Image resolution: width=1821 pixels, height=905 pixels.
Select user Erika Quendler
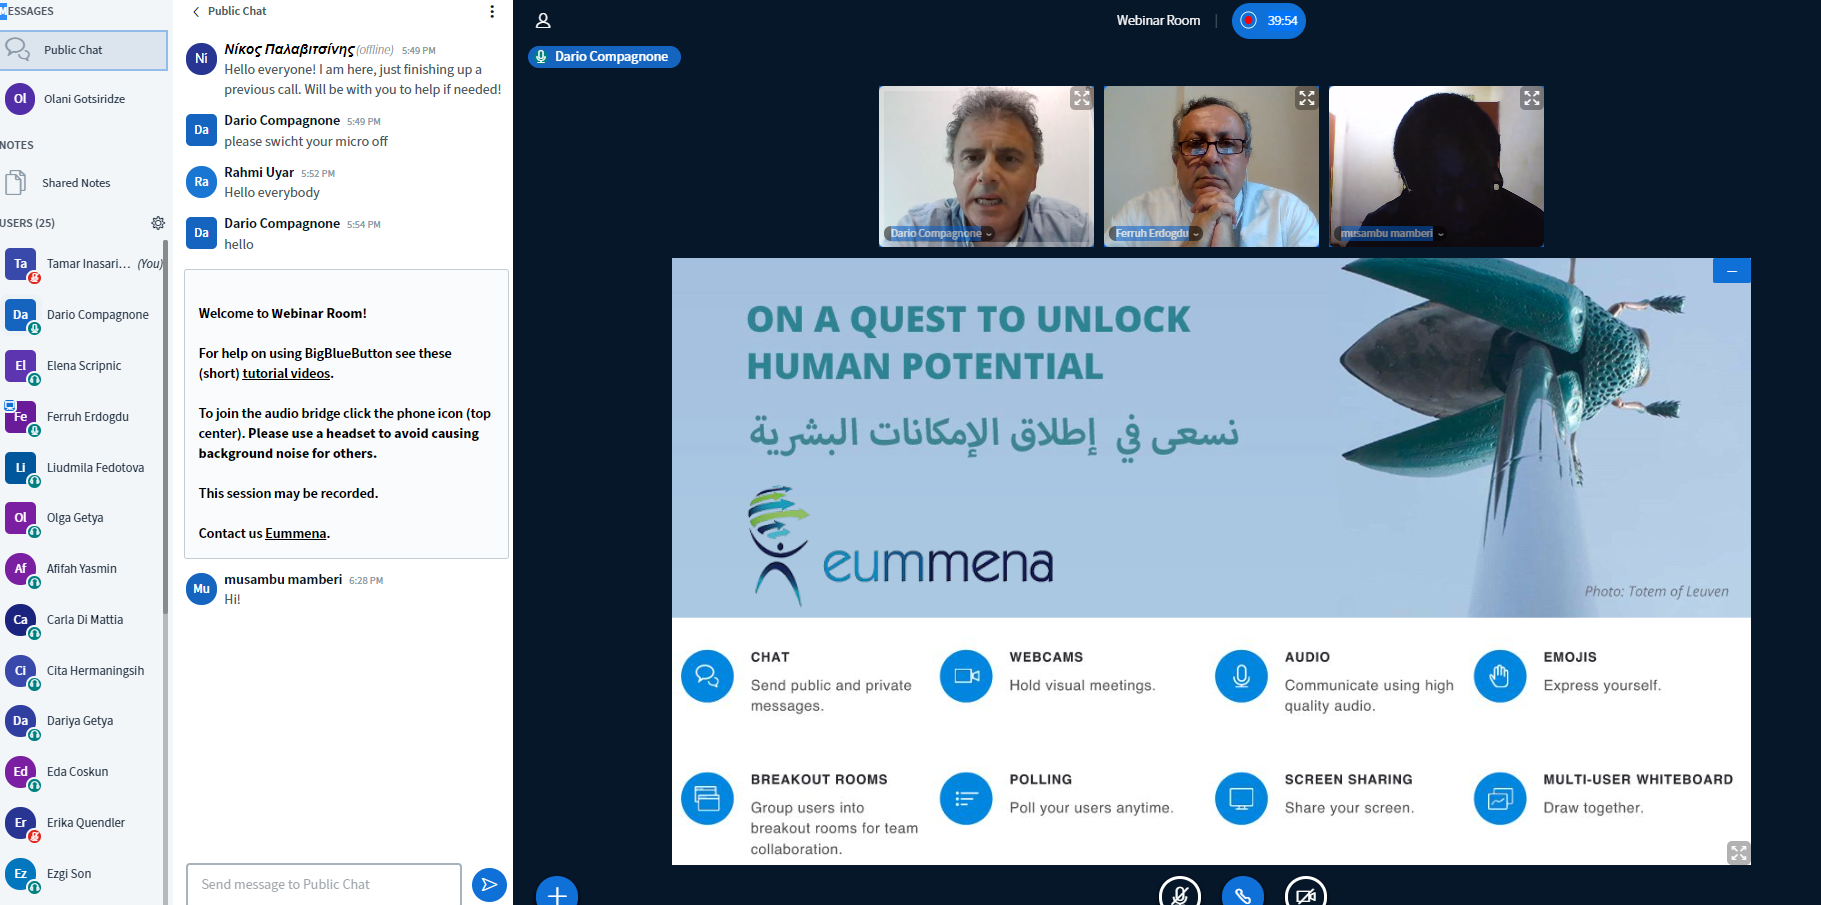[x=82, y=823]
